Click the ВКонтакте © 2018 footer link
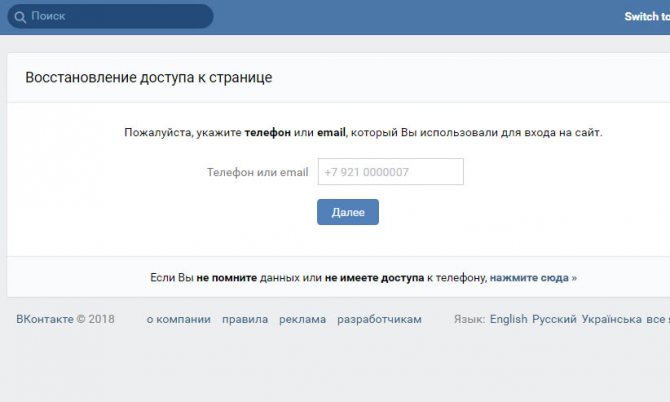This screenshot has width=670, height=402. click(65, 320)
